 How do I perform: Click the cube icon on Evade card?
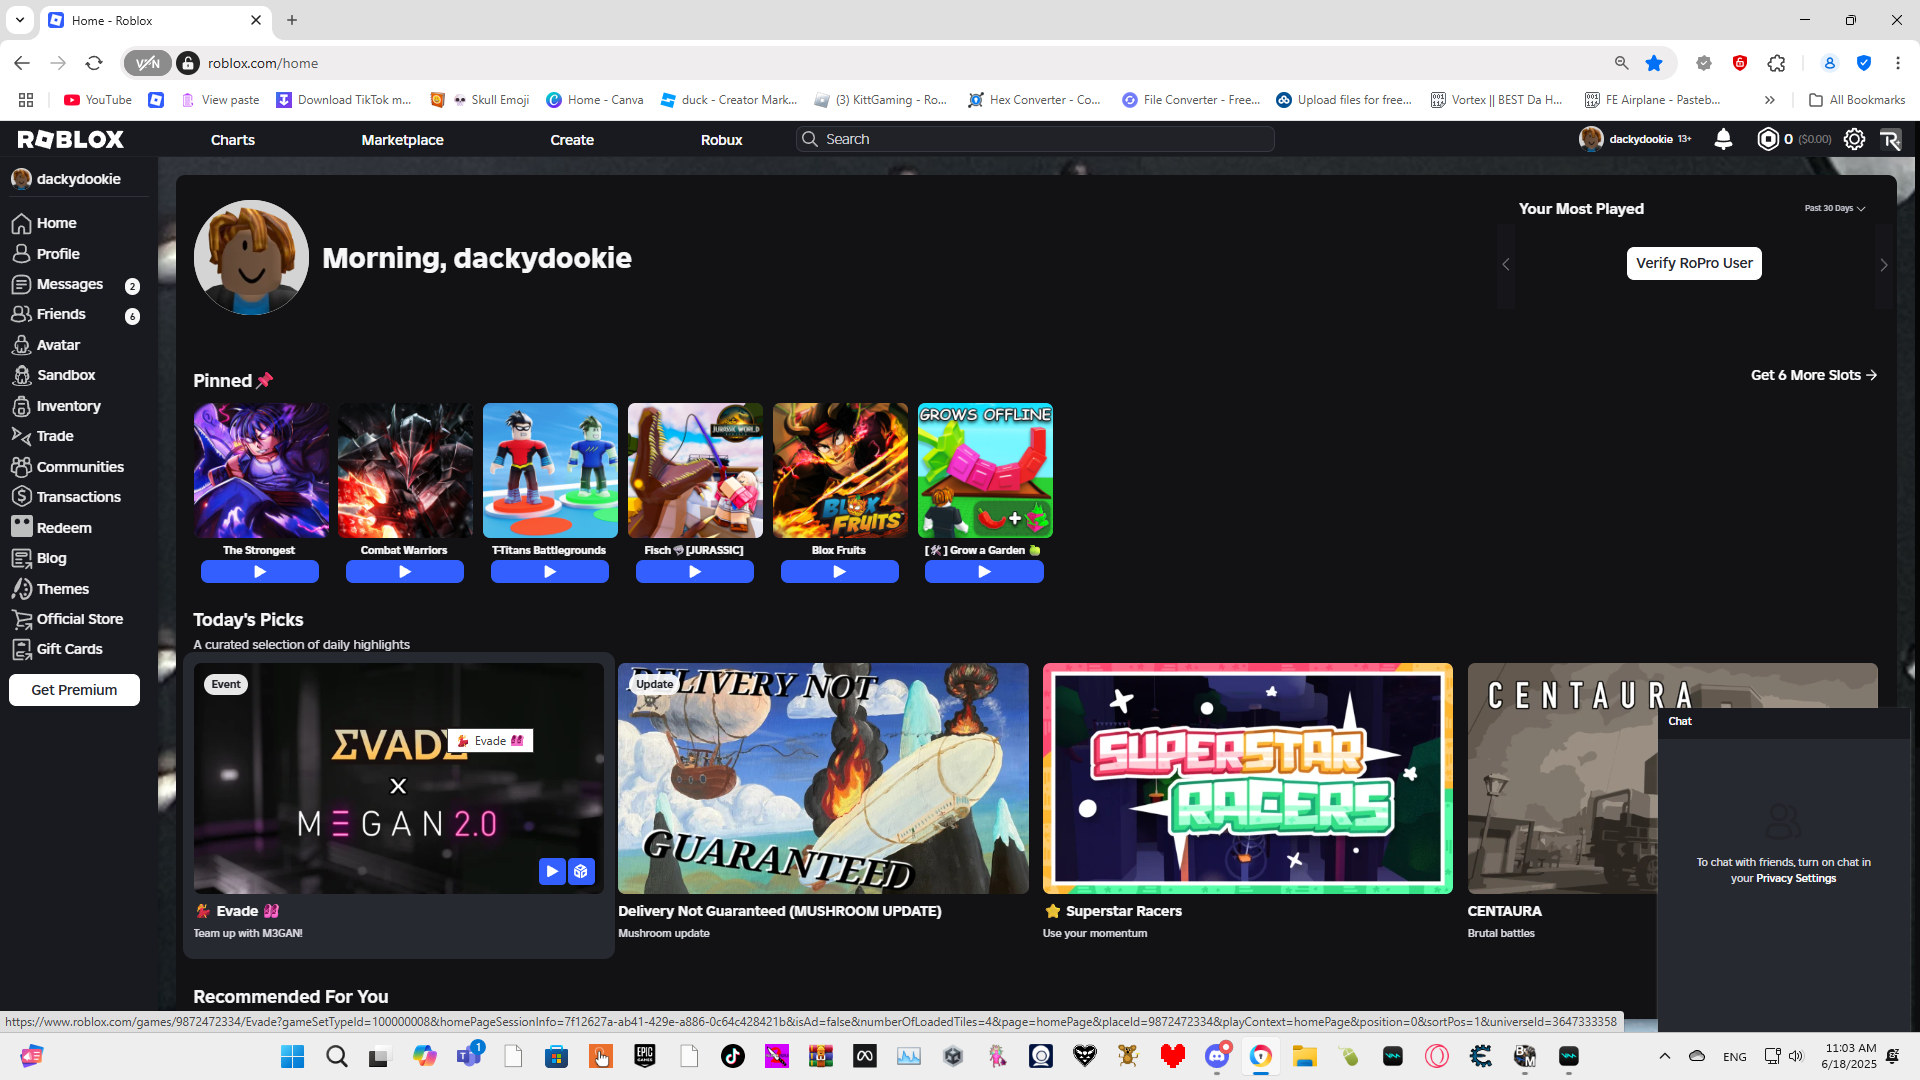[581, 871]
